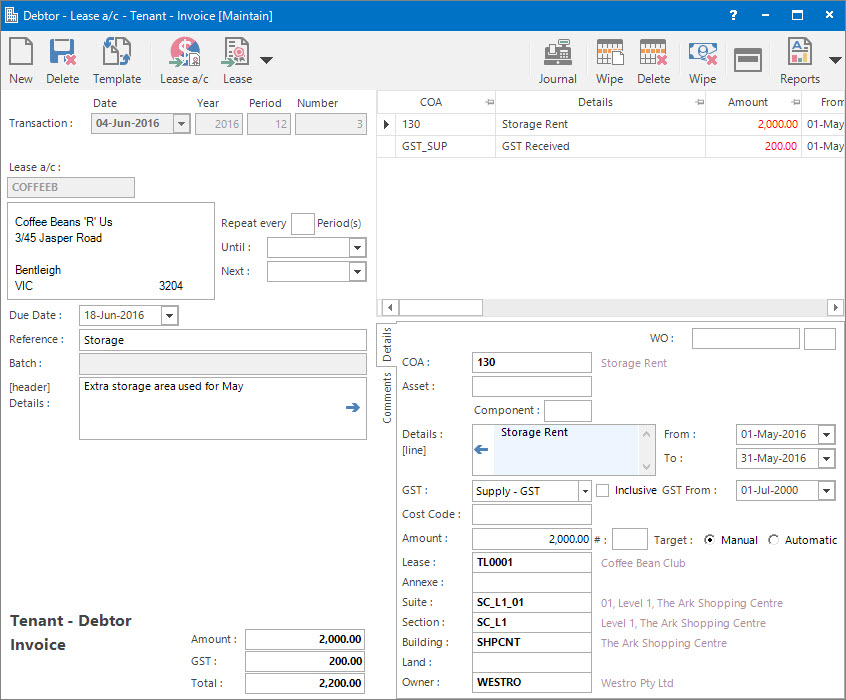Screen dimensions: 846x700
Task: Click the Reference field containing Storage
Action: 223,340
